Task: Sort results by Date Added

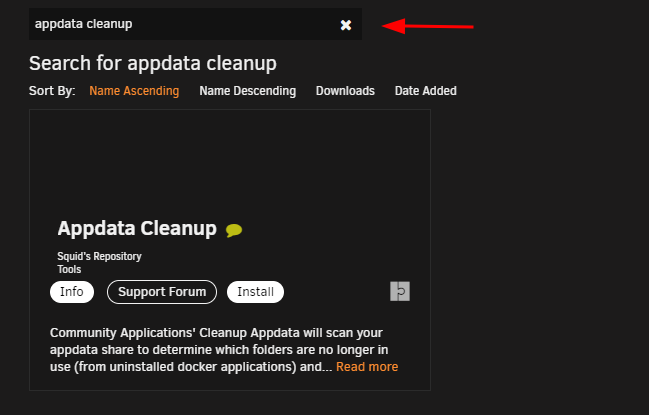Action: 425,91
